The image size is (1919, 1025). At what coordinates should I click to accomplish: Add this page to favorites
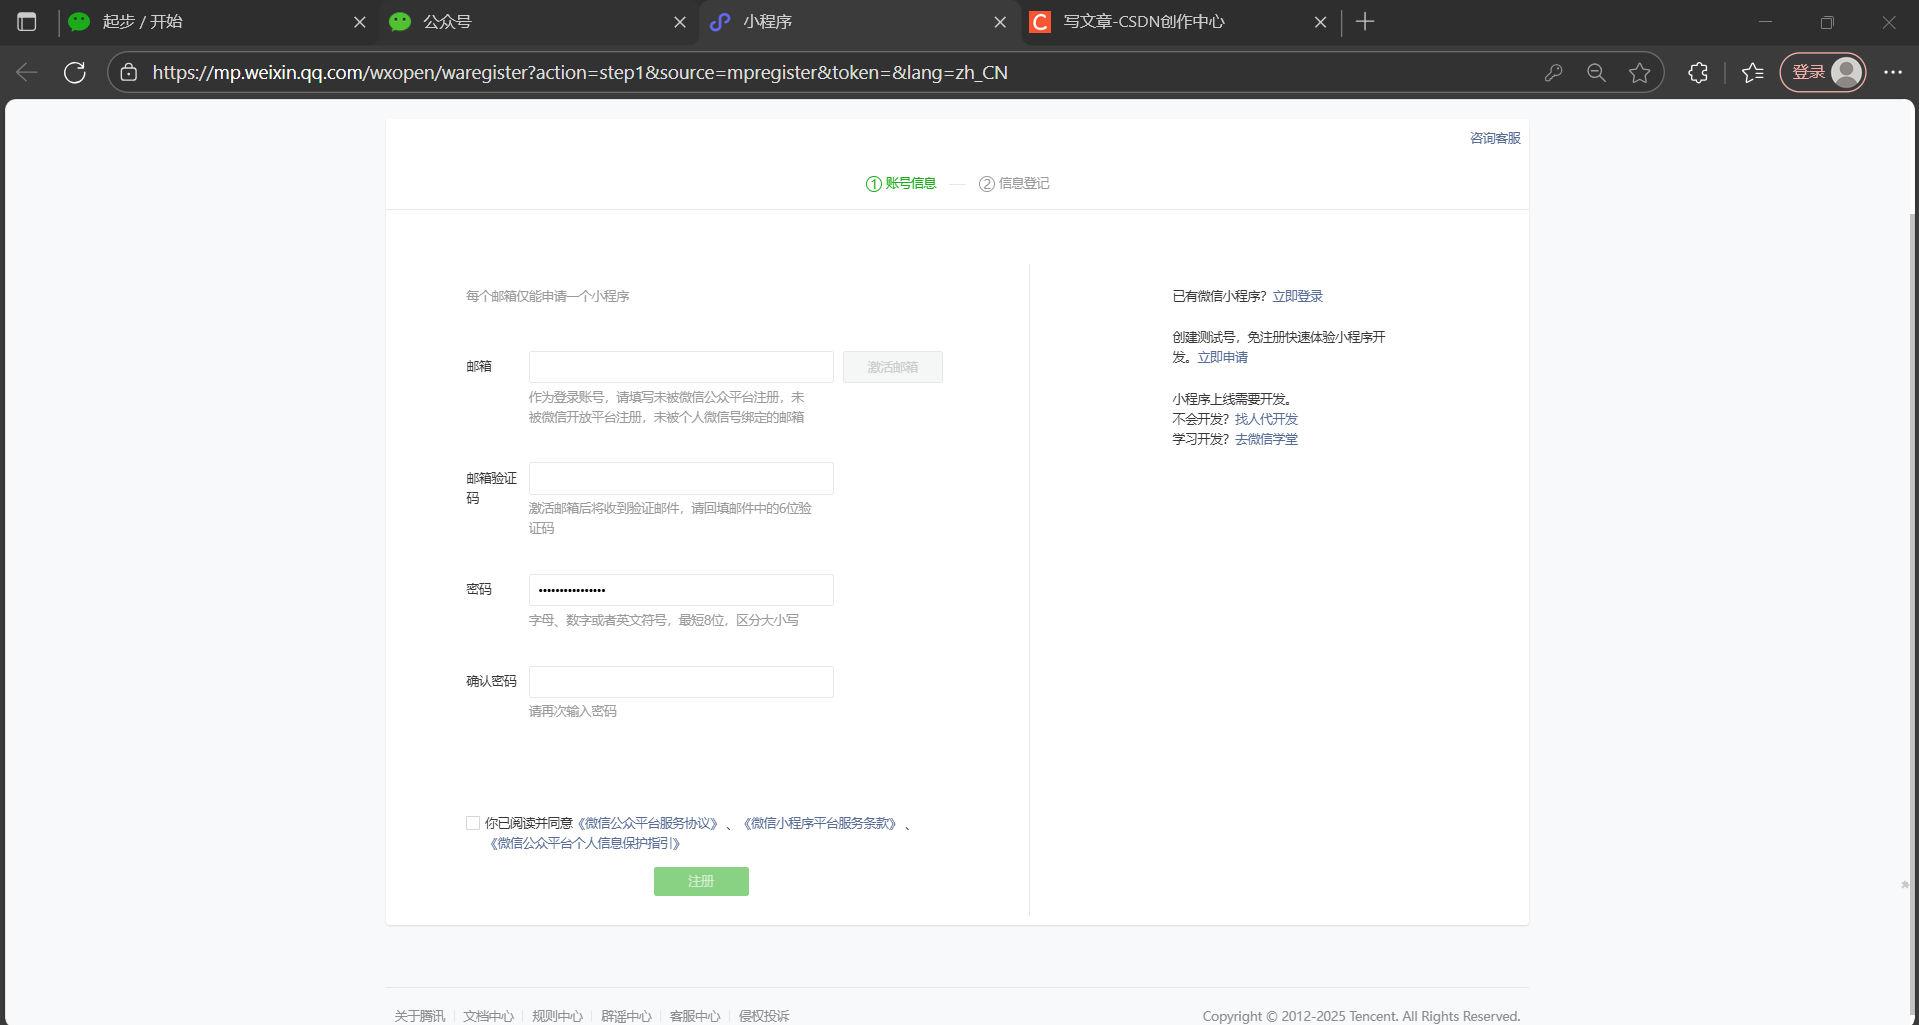[1639, 72]
